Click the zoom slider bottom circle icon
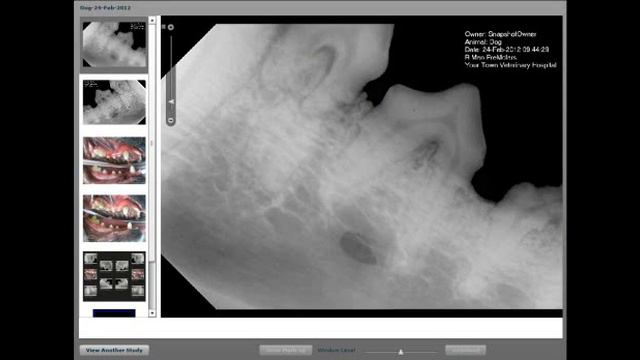Viewport: 640px width, 360px height. tap(171, 121)
